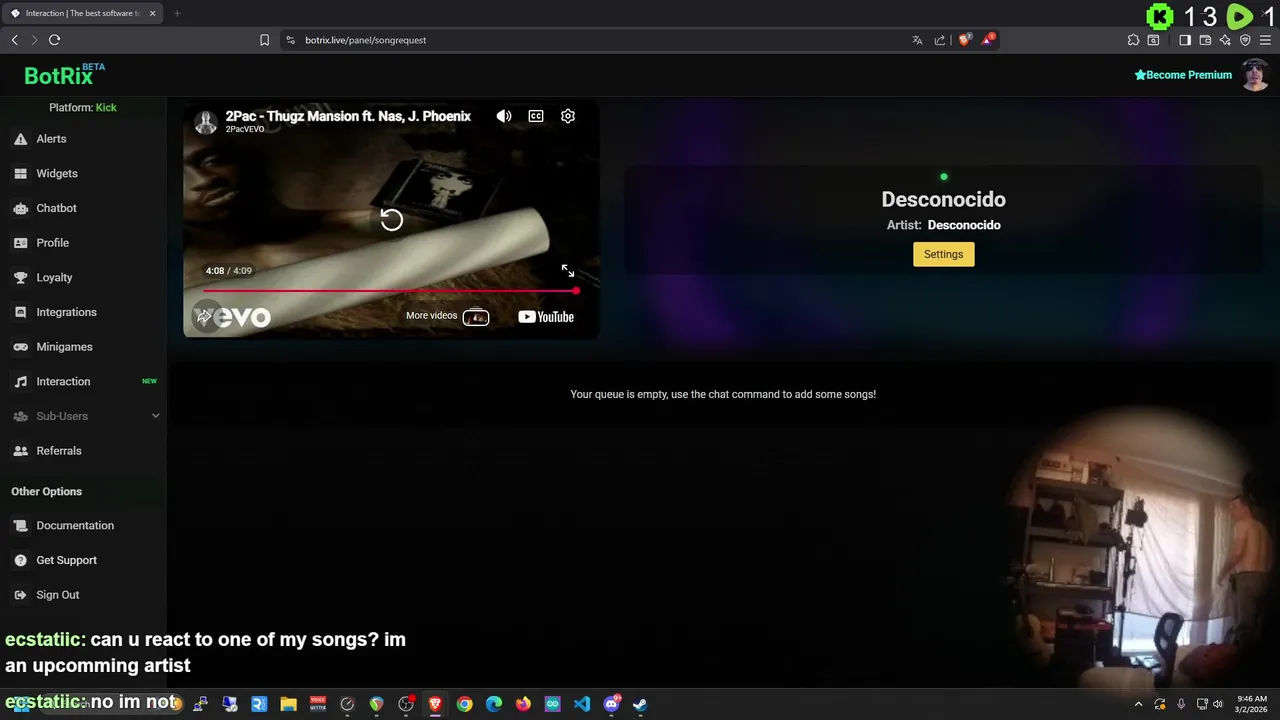
Task: Open Visual Studio Code from taskbar
Action: [582, 704]
